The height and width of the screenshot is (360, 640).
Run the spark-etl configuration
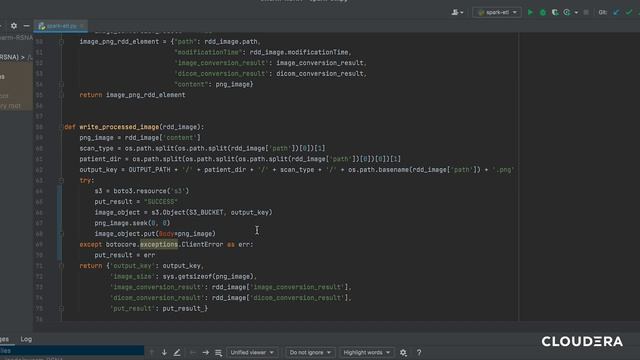[530, 12]
